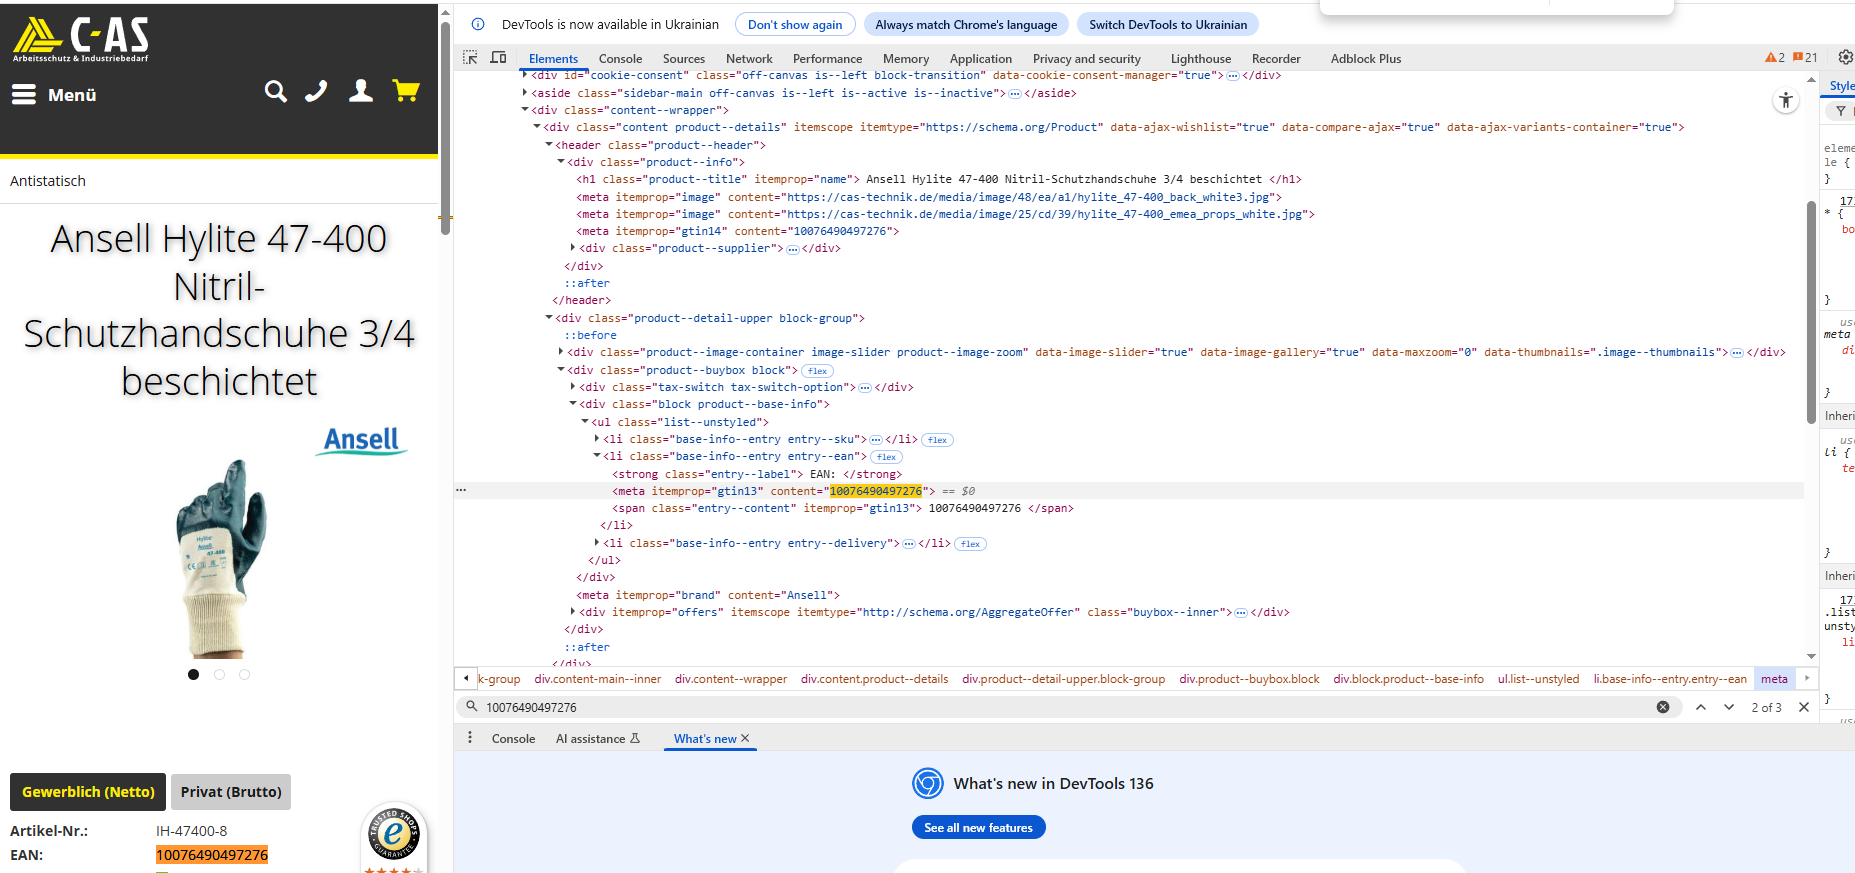Open AI assistance drawer tab

pyautogui.click(x=598, y=739)
